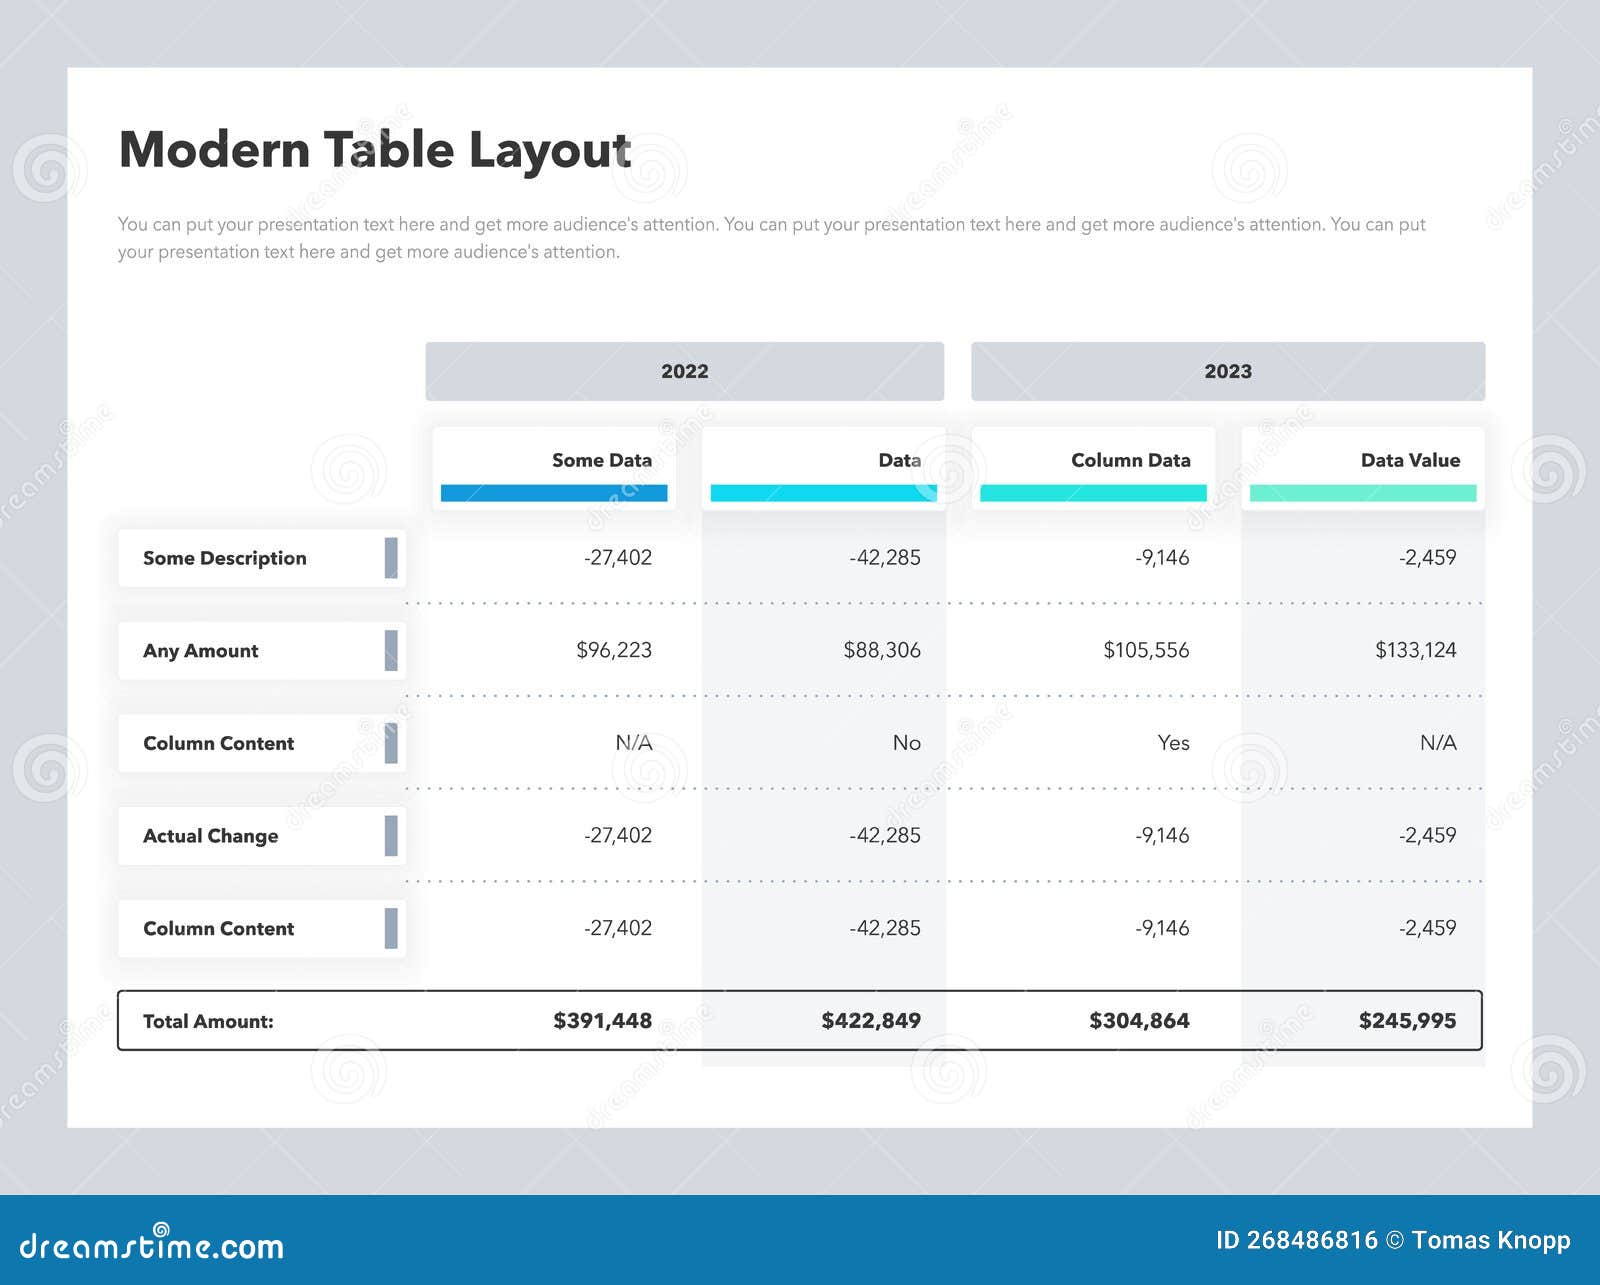The image size is (1600, 1285).
Task: Click the Modern Table Layout title
Action: coord(375,150)
